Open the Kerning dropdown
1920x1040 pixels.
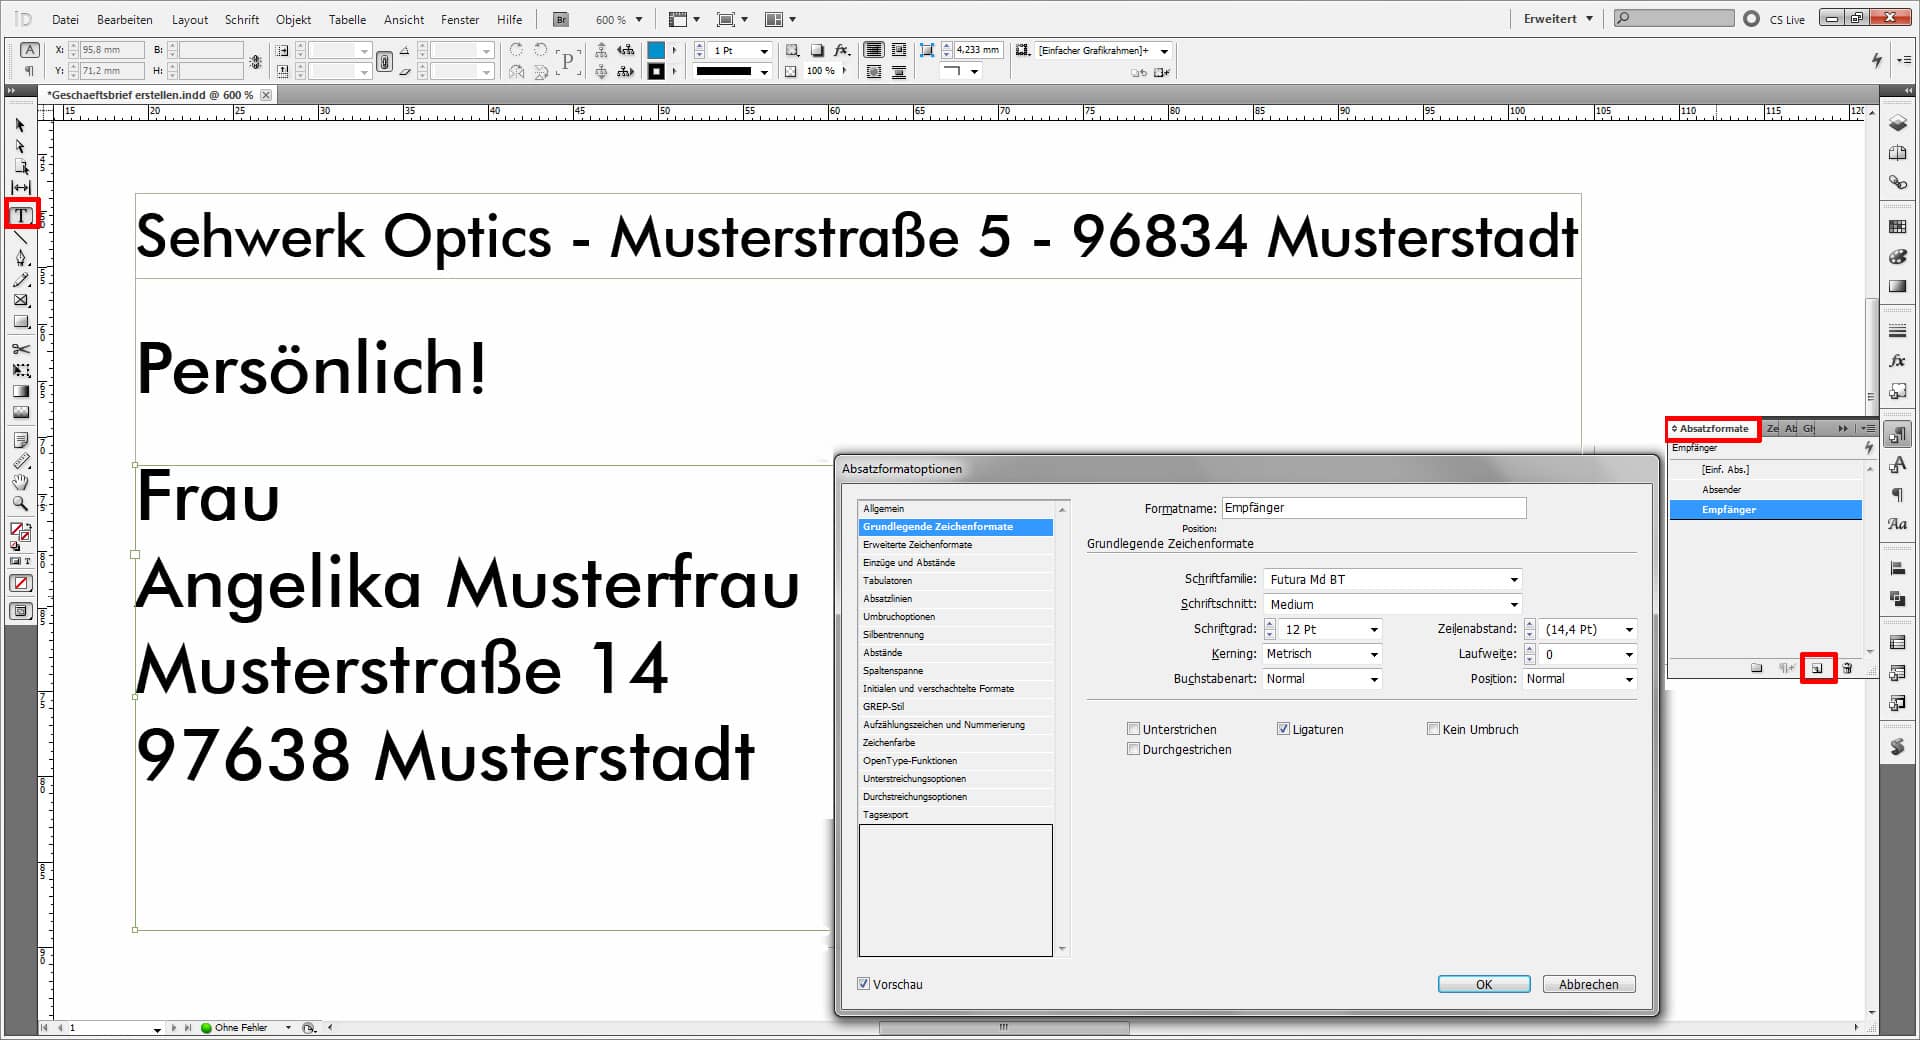(1373, 654)
